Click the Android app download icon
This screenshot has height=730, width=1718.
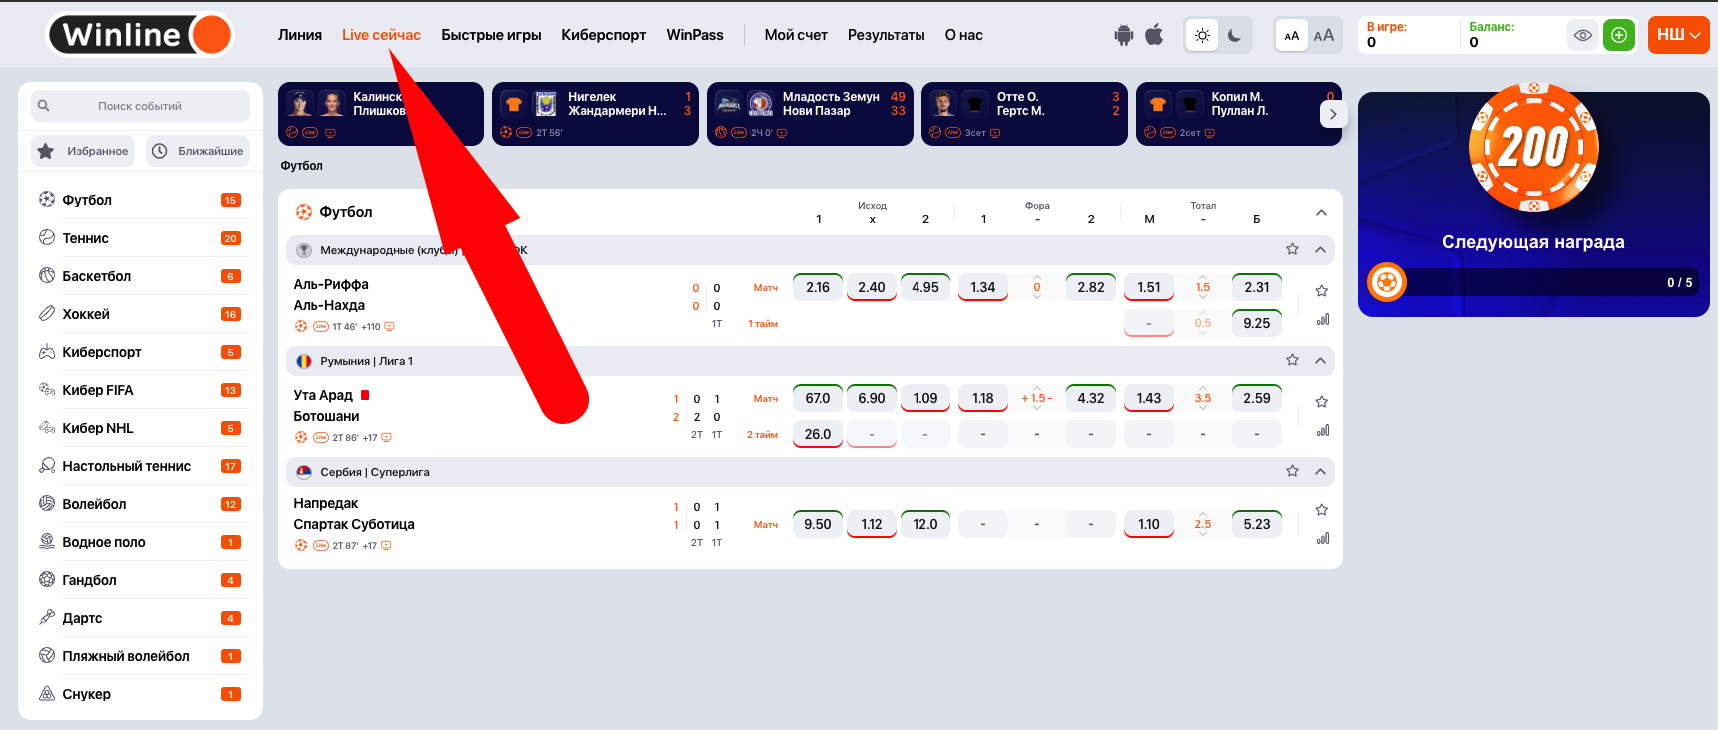[1124, 35]
